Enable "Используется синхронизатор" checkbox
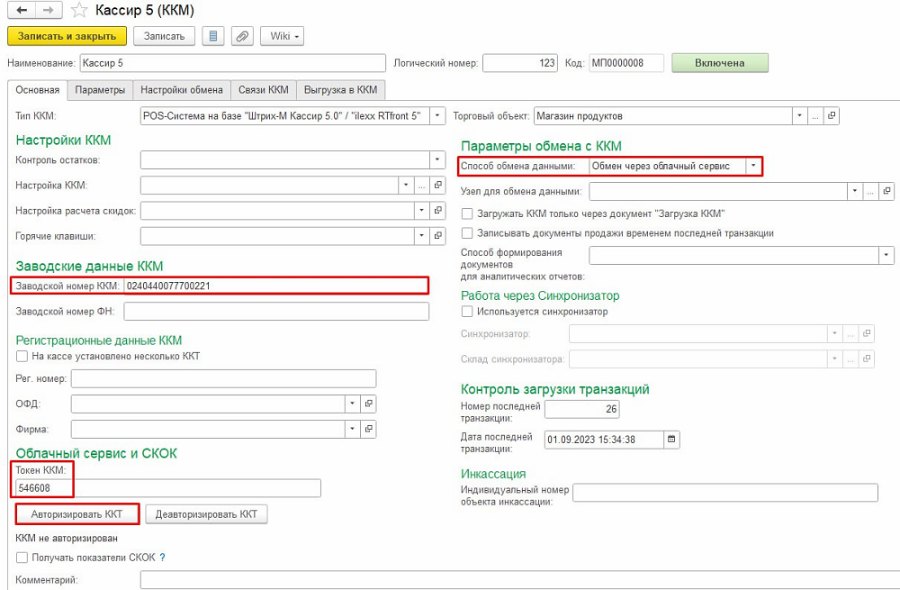 point(467,311)
